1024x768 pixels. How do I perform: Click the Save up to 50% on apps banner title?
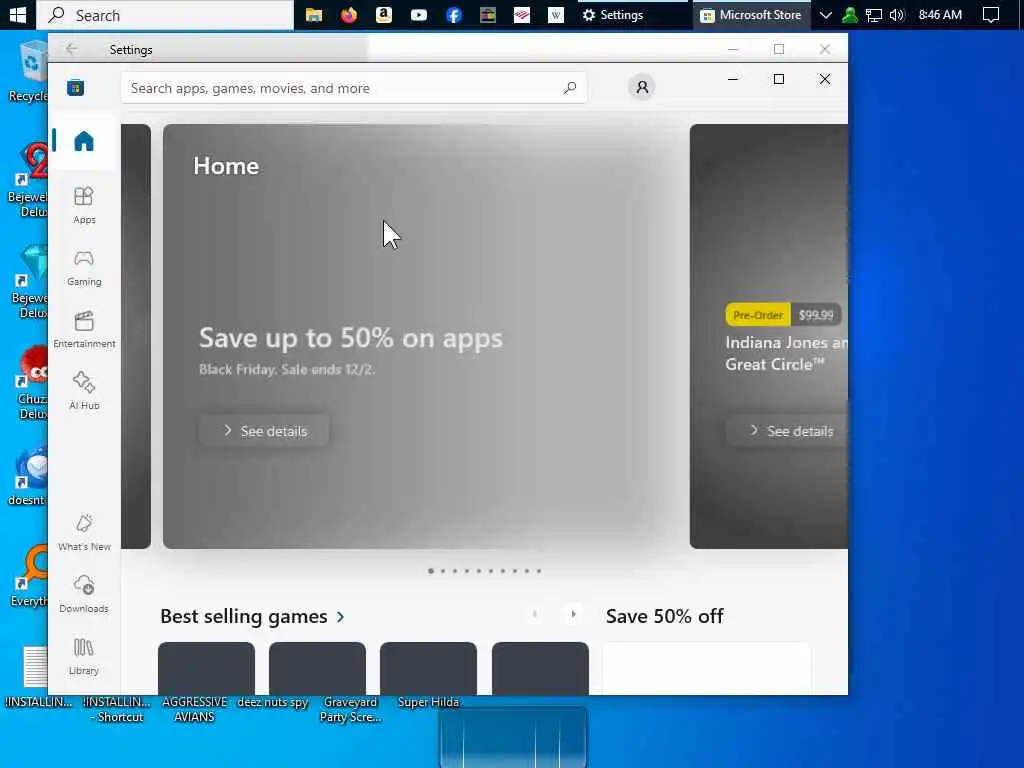tap(351, 338)
